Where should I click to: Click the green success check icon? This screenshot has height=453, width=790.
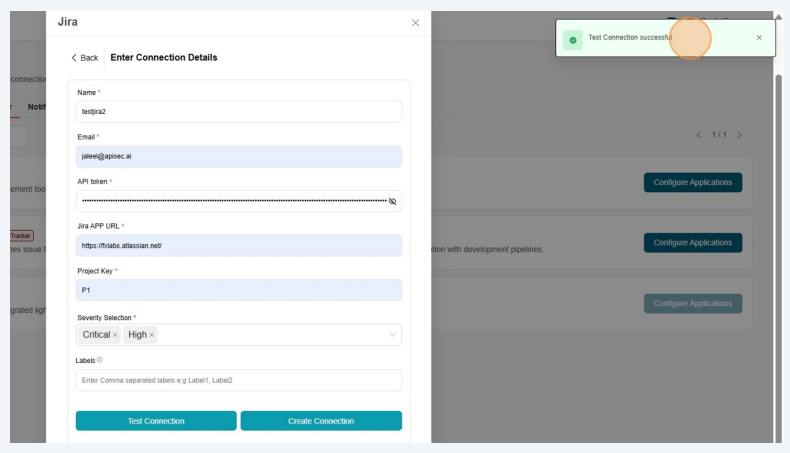pyautogui.click(x=572, y=39)
